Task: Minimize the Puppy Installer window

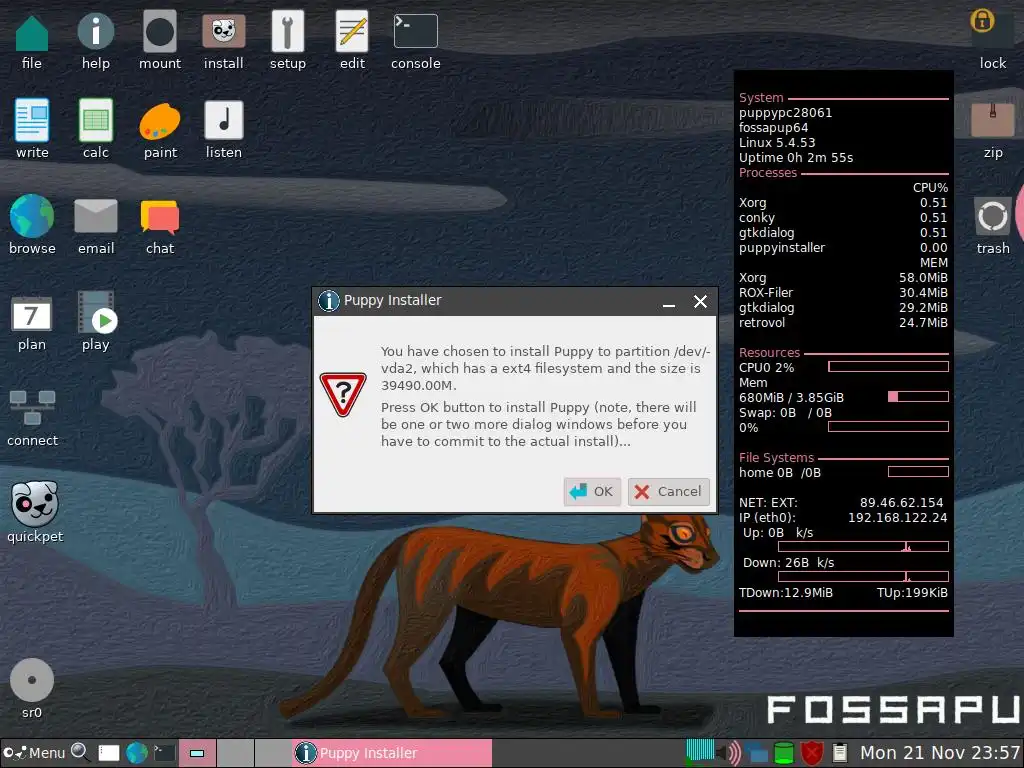Action: click(669, 302)
